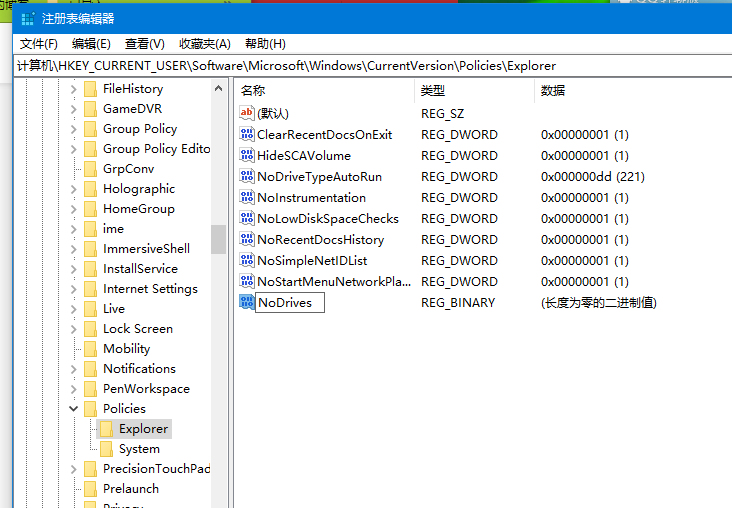Open the 收藏夹(A) menu
The height and width of the screenshot is (508, 732).
[x=205, y=44]
